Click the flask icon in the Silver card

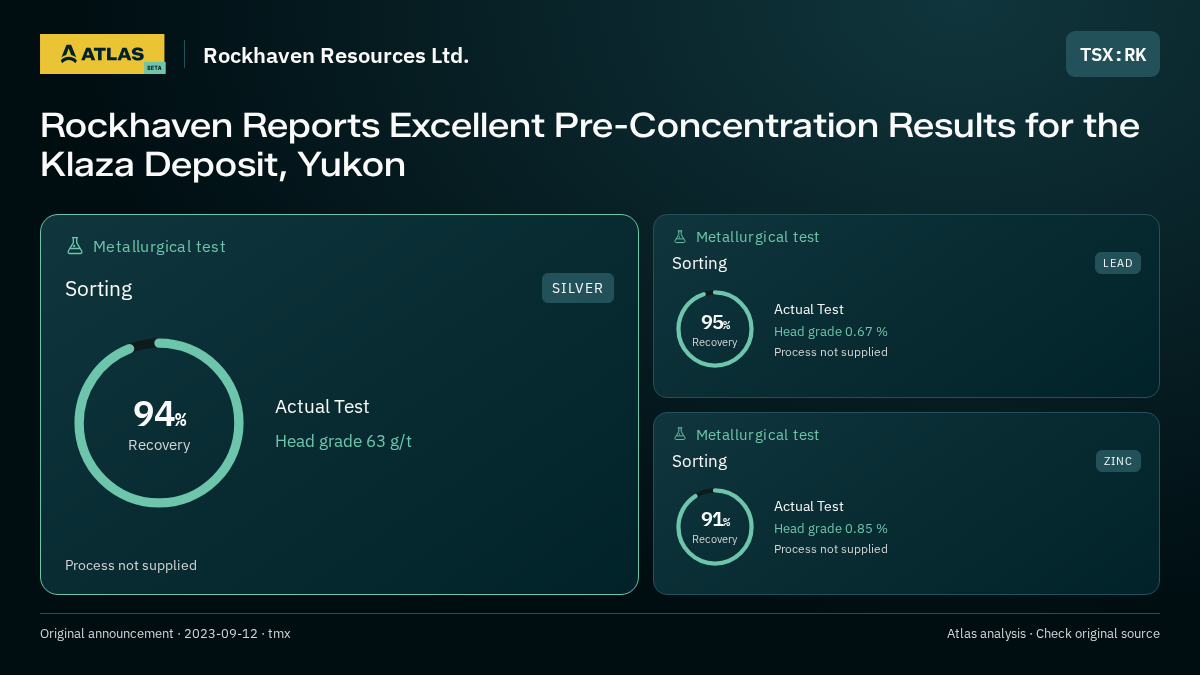coord(74,246)
